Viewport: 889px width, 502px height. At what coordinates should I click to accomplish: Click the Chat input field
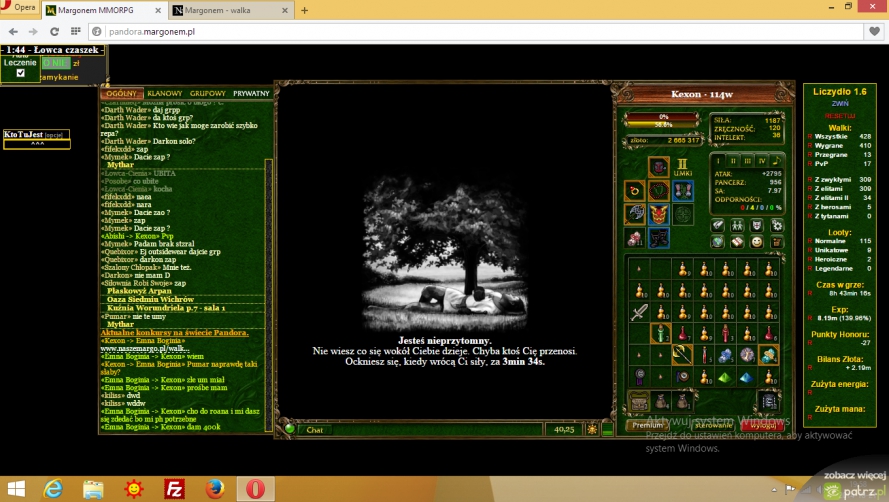(x=420, y=429)
